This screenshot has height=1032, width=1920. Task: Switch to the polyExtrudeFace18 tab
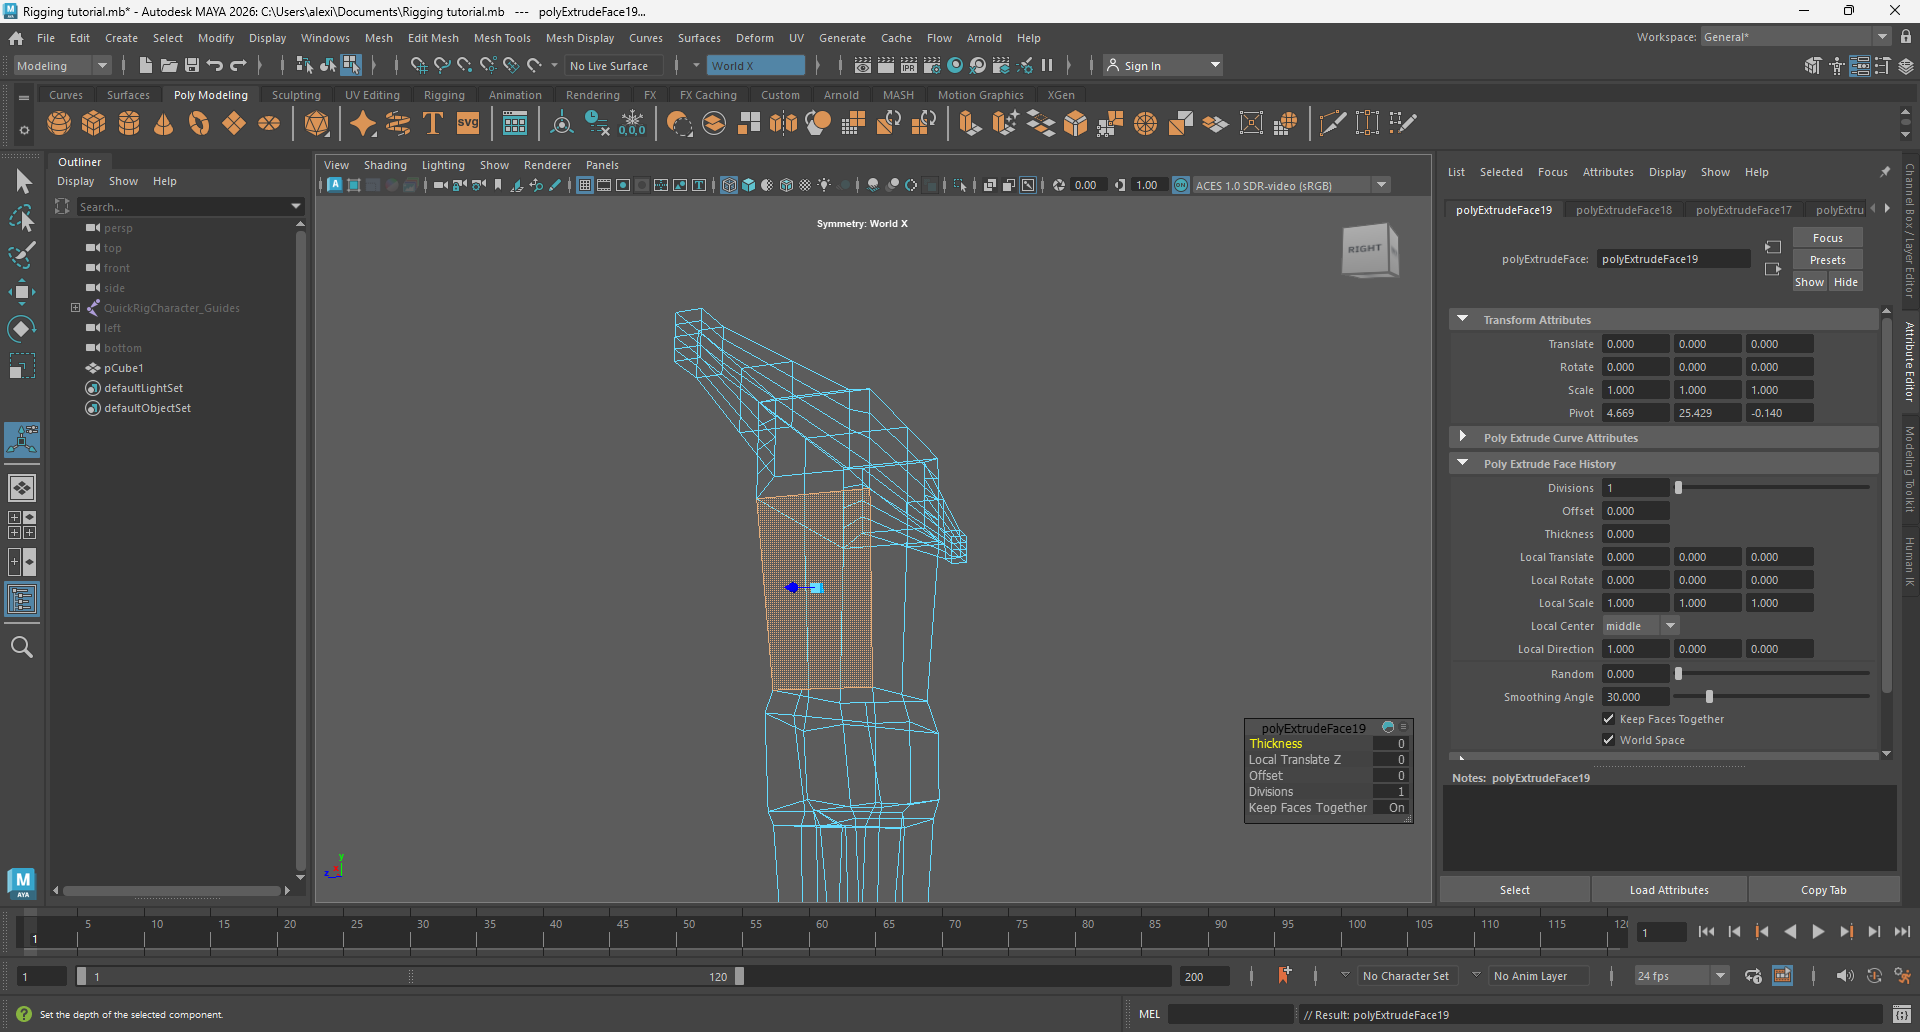[x=1623, y=210]
